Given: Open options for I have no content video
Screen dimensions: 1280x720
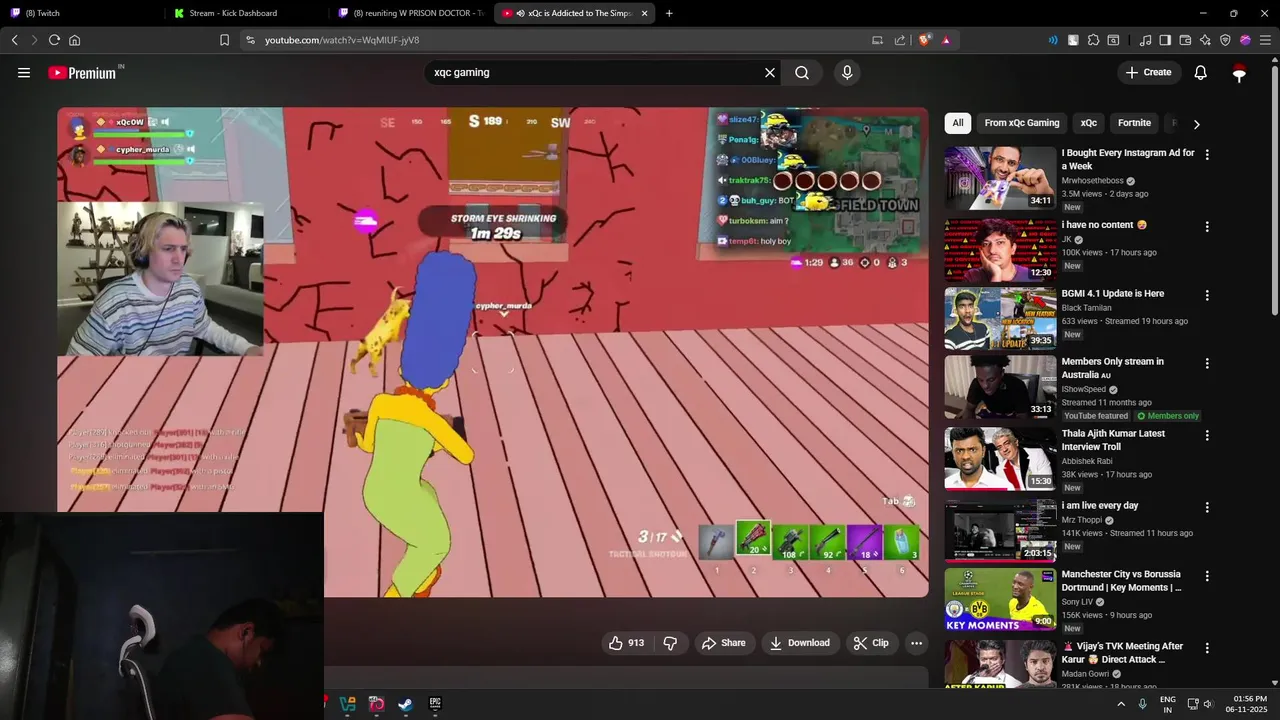Looking at the screenshot, I should (x=1207, y=227).
